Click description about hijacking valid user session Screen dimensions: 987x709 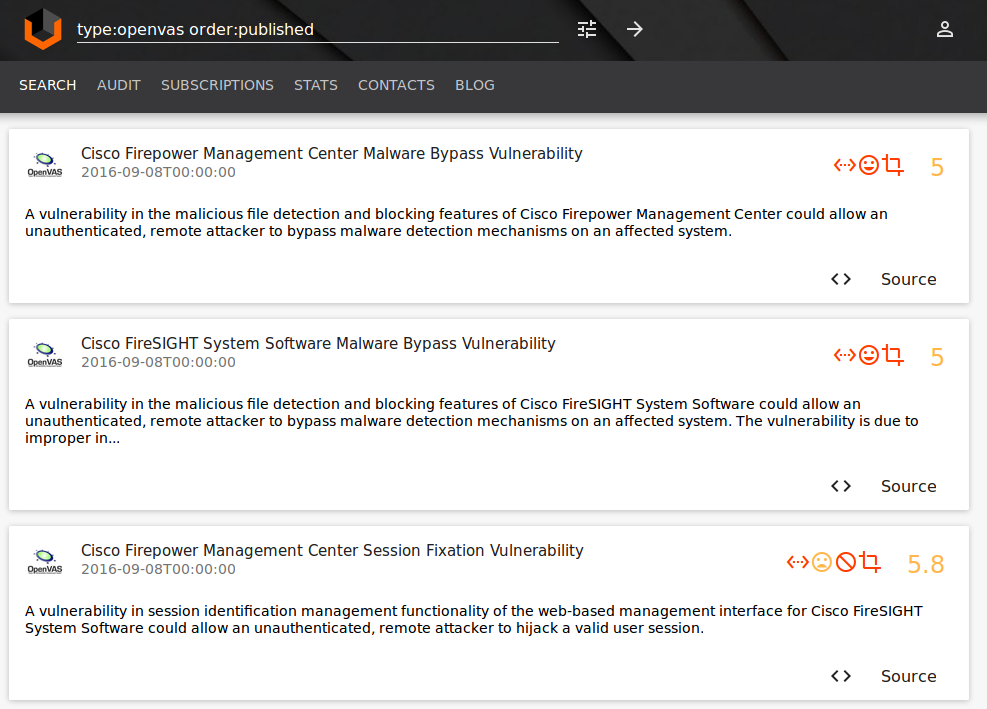(x=474, y=620)
